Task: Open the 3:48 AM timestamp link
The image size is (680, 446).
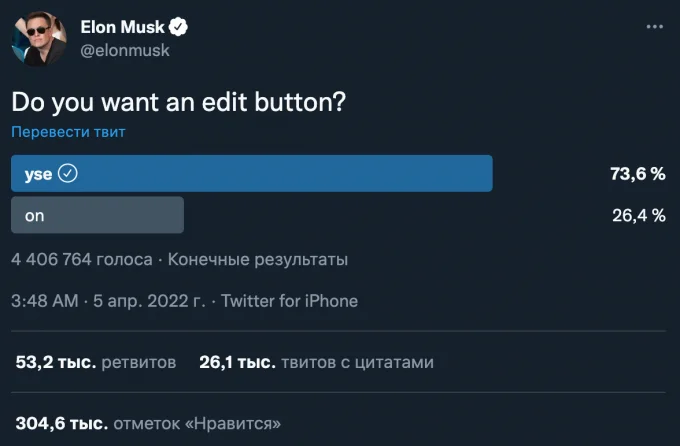Action: point(45,301)
